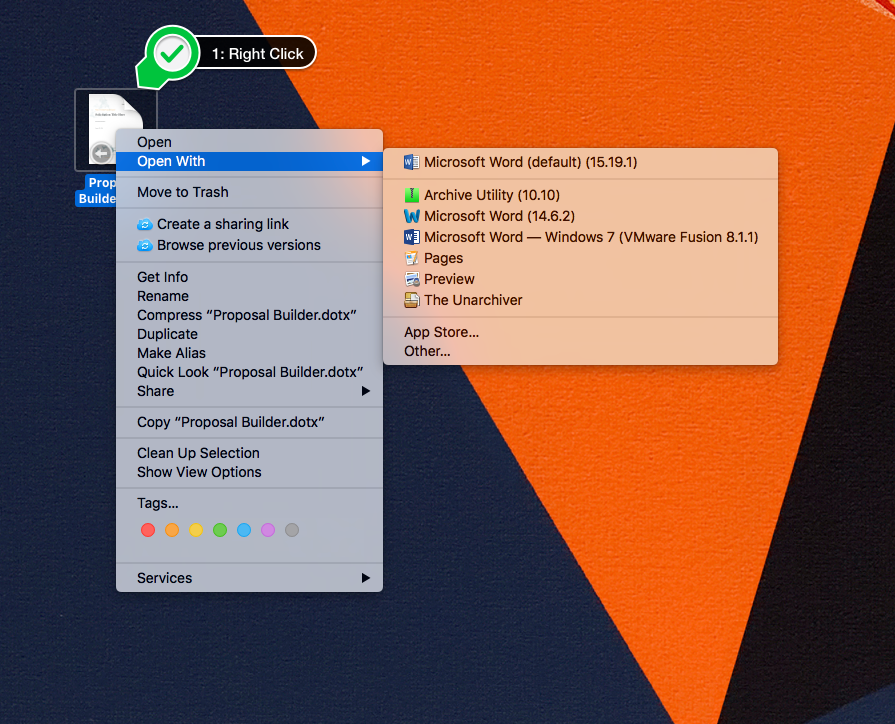Open the Tags... menu item
Viewport: 895px width, 724px height.
[249, 504]
